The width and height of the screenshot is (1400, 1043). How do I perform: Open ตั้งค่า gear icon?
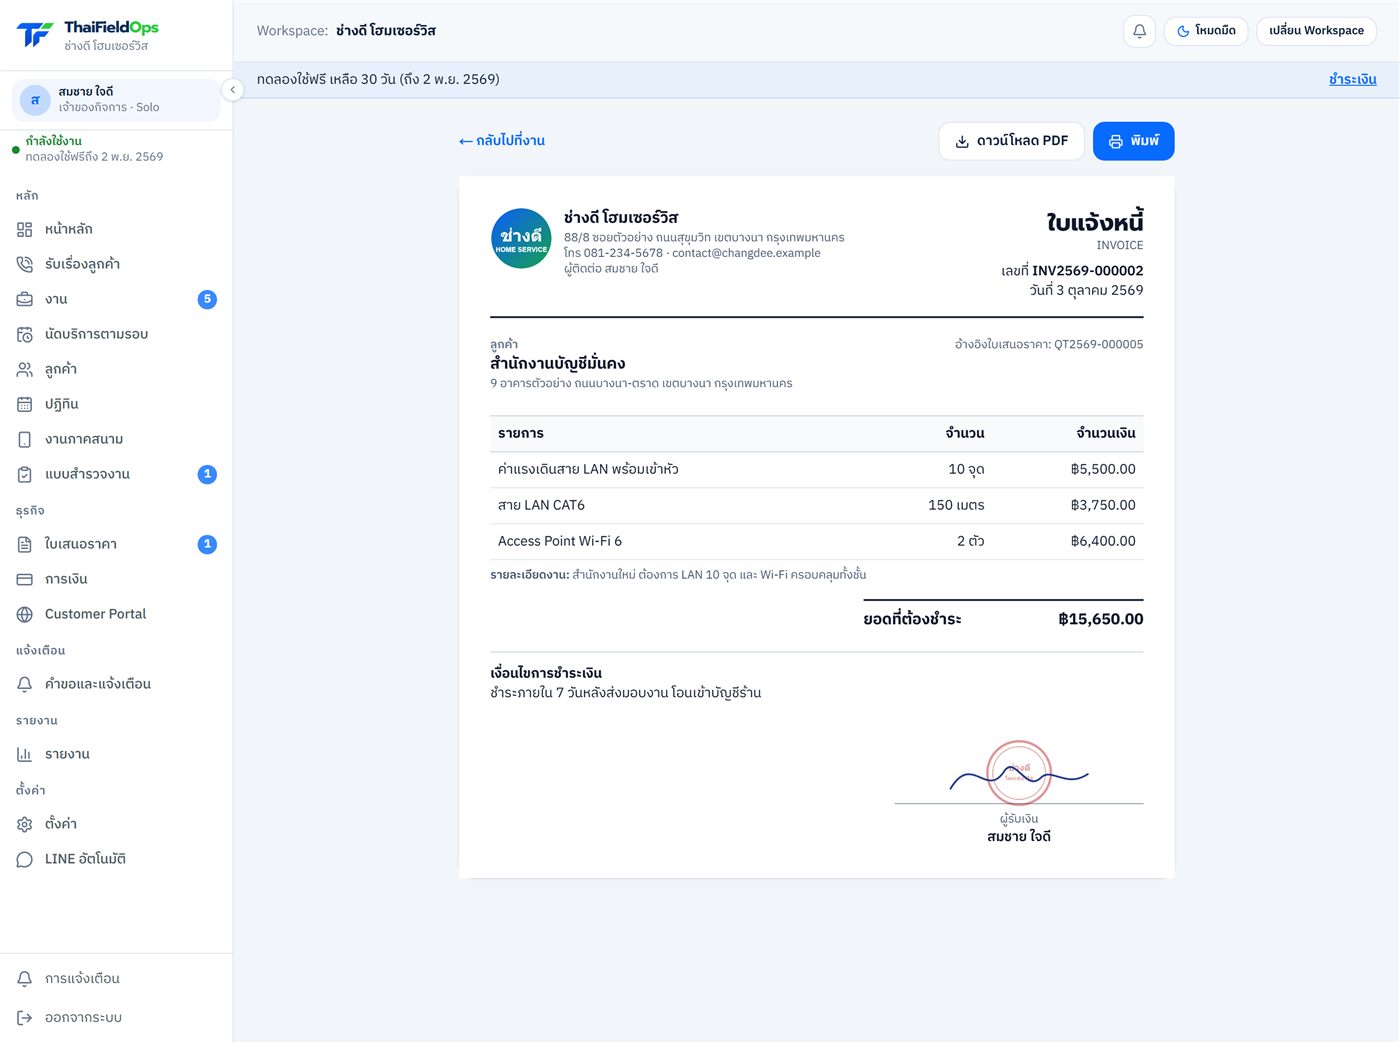click(x=25, y=824)
